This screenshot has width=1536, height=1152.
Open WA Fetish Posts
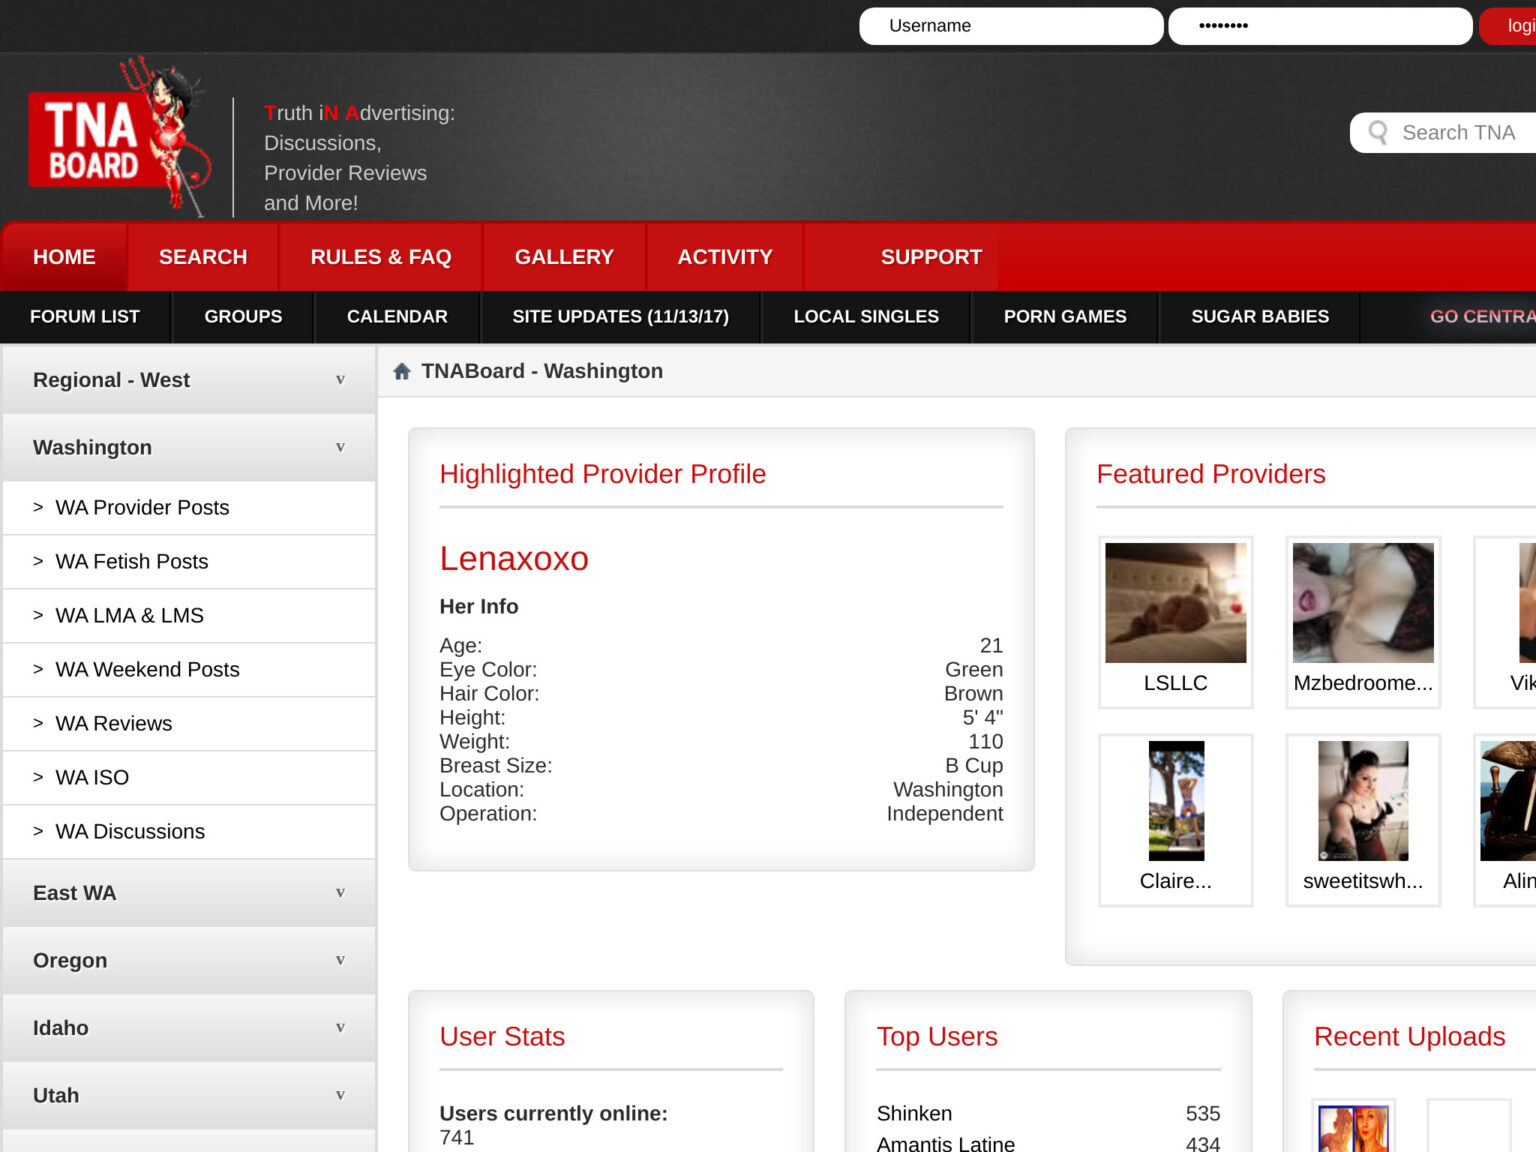(189, 562)
